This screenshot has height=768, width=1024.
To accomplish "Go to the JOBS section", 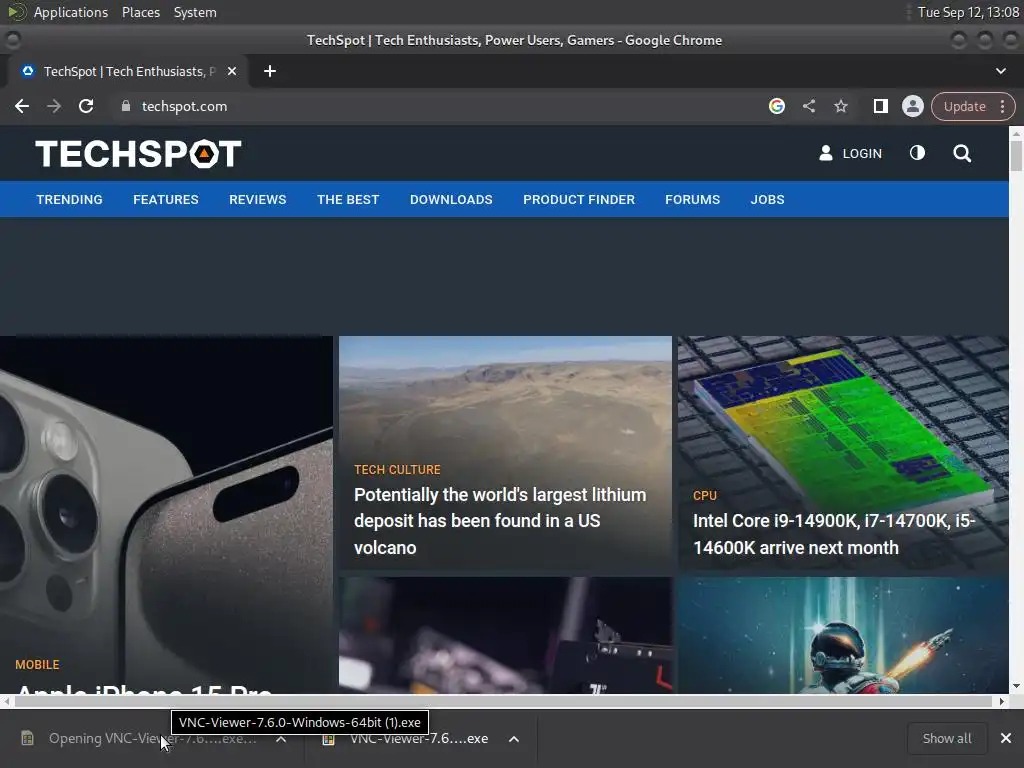I will pyautogui.click(x=767, y=200).
